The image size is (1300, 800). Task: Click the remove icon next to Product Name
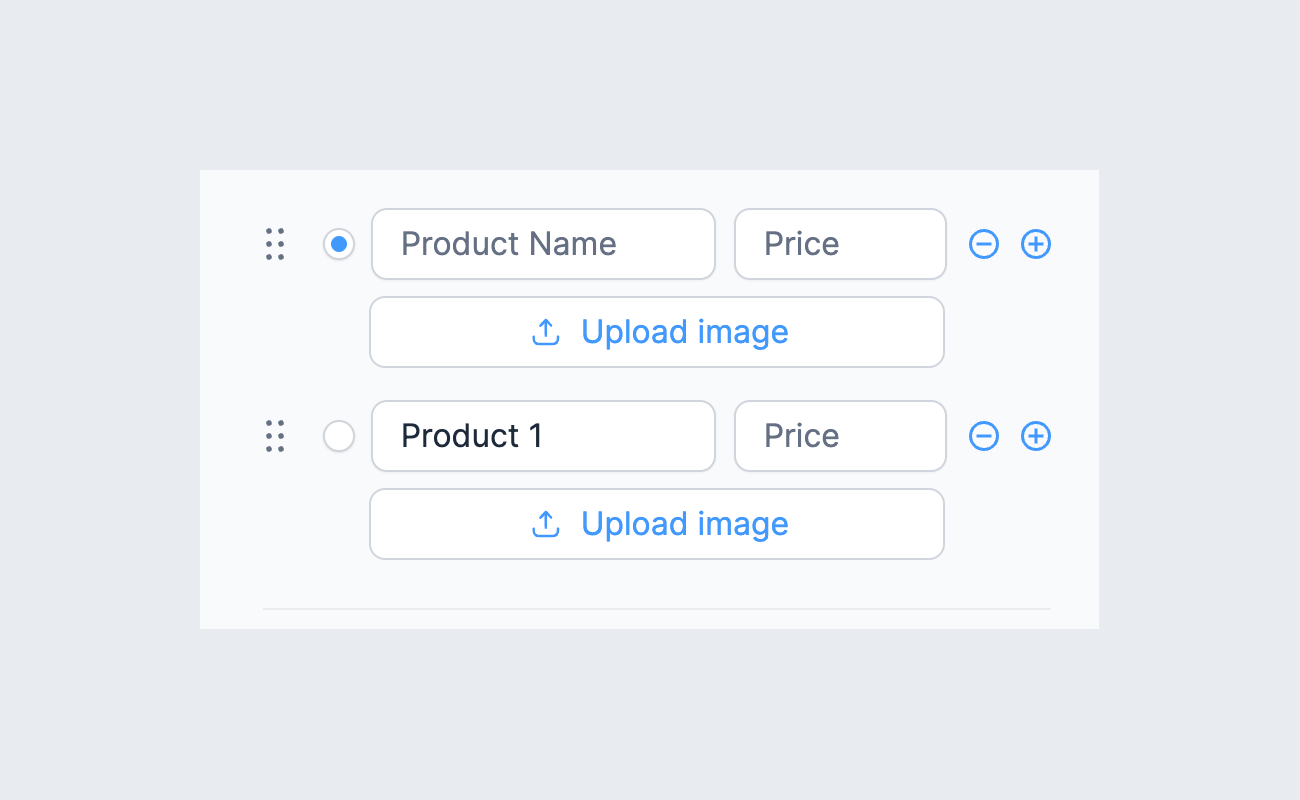[x=984, y=244]
